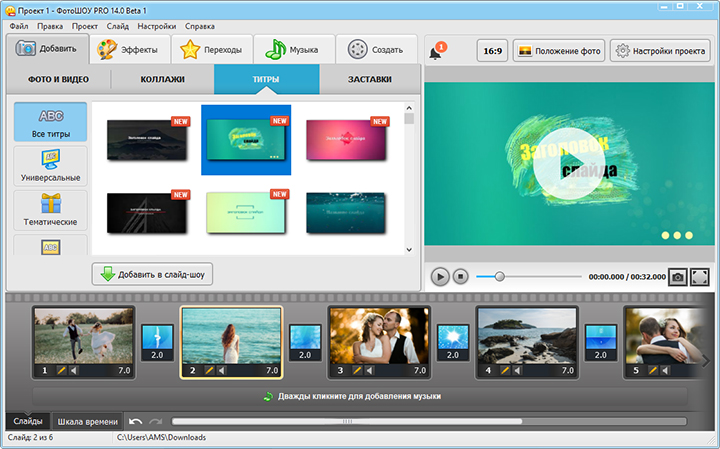Select the pink gradient title thumbnail
The height and width of the screenshot is (449, 720).
(346, 140)
